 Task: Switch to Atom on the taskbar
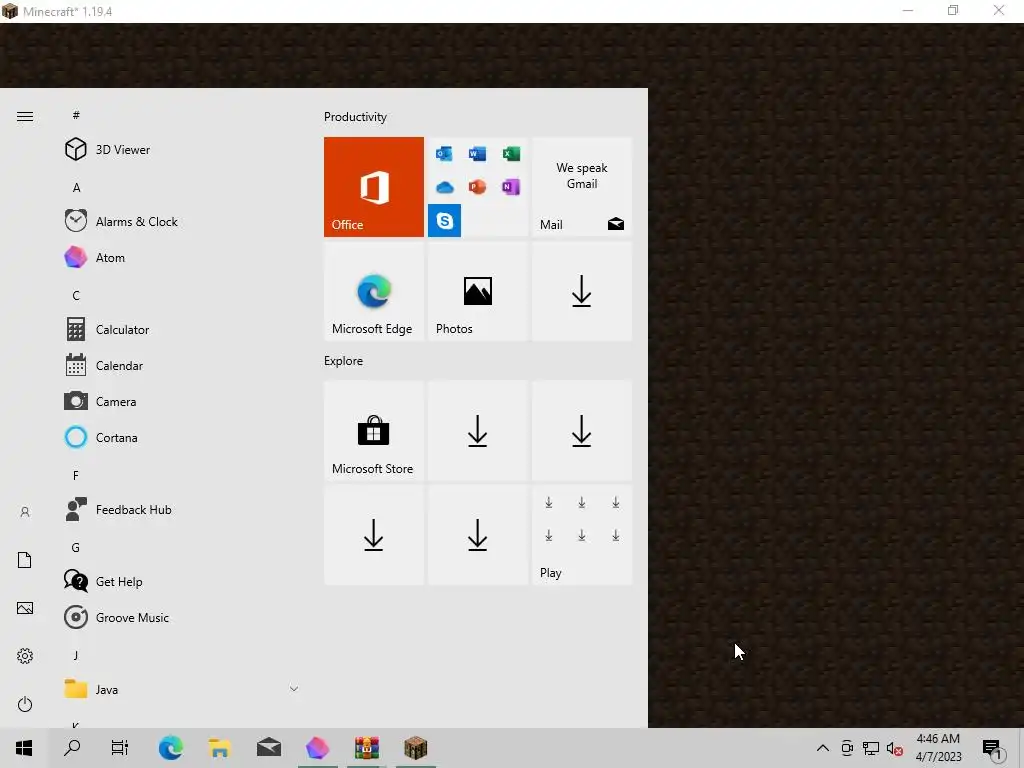click(317, 748)
